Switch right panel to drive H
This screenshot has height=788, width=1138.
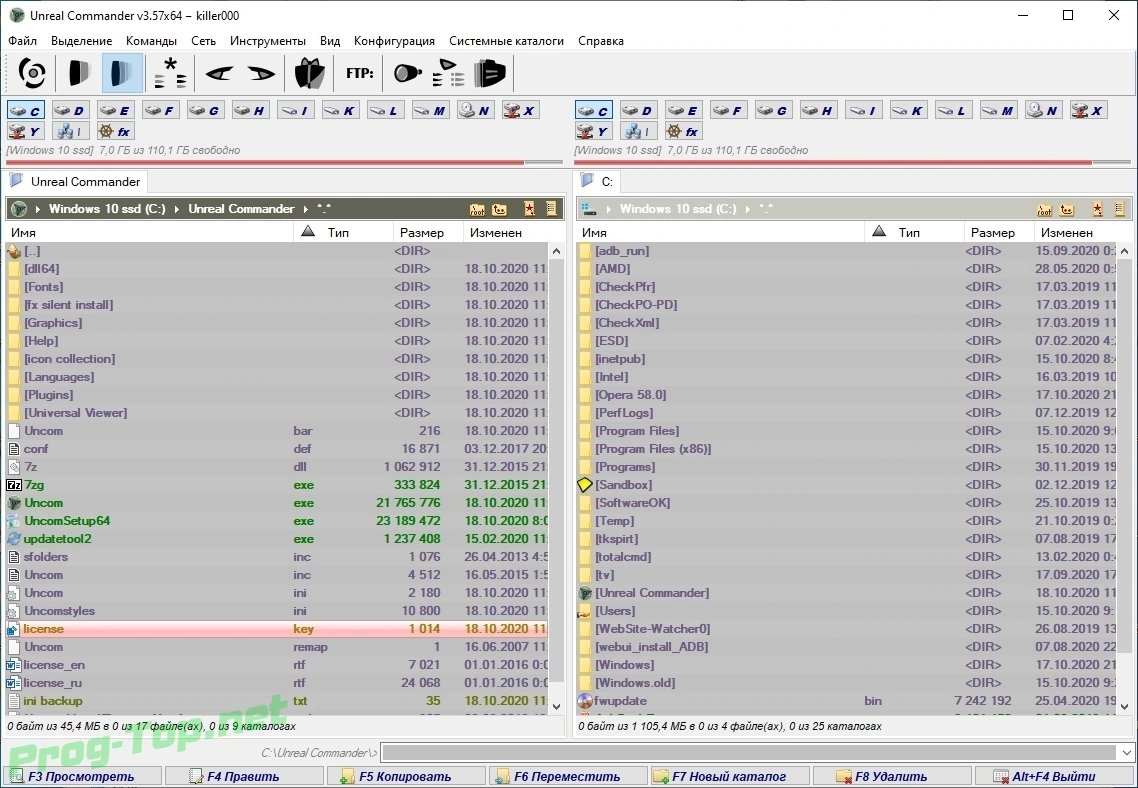click(x=818, y=110)
